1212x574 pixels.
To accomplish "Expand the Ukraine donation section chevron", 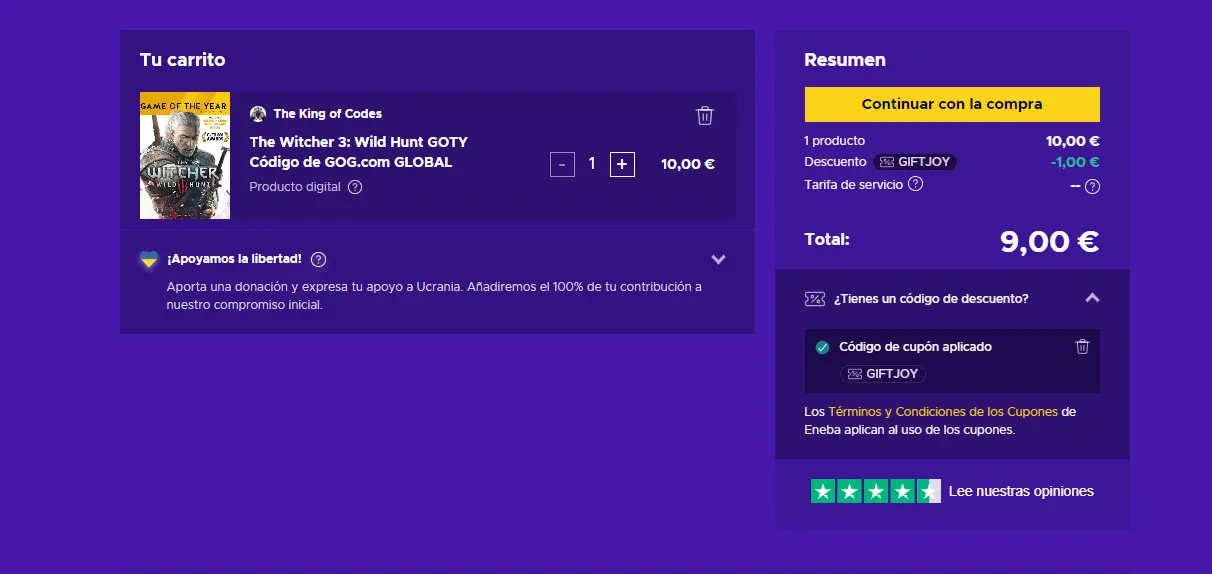I will point(718,259).
